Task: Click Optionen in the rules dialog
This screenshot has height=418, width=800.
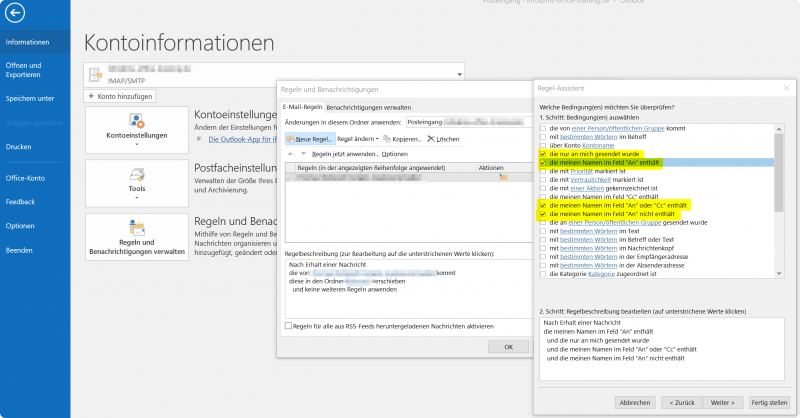Action: 394,154
